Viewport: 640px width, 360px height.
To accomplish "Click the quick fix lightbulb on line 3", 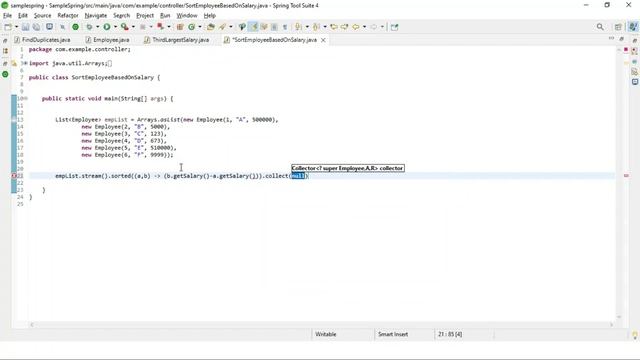I will pyautogui.click(x=14, y=64).
